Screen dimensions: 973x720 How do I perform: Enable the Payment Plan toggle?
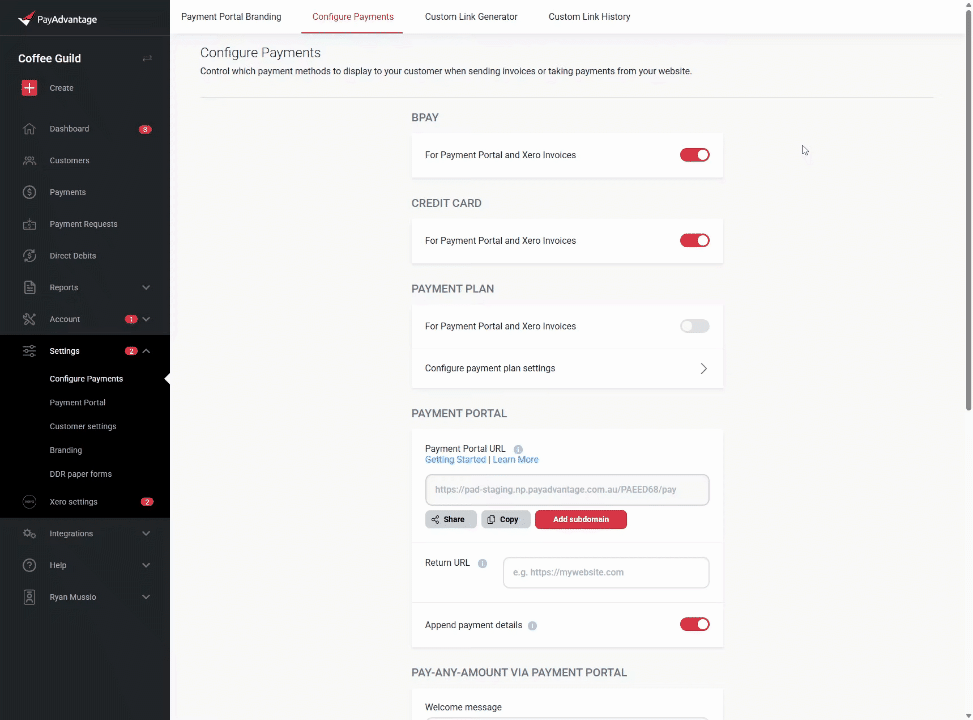(694, 326)
